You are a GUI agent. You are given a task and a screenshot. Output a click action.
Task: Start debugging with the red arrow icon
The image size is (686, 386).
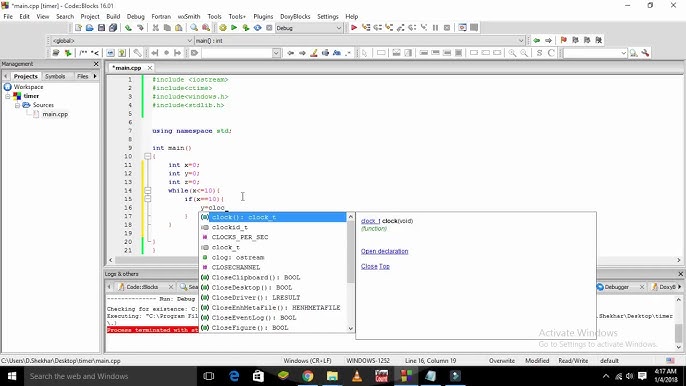tap(354, 28)
